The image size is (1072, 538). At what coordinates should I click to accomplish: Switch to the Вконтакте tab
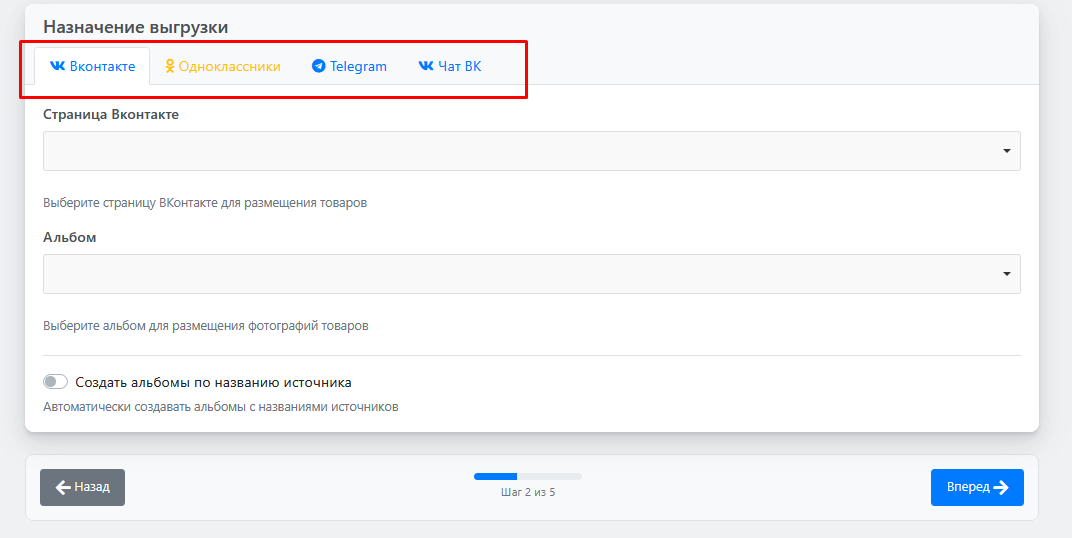point(92,66)
